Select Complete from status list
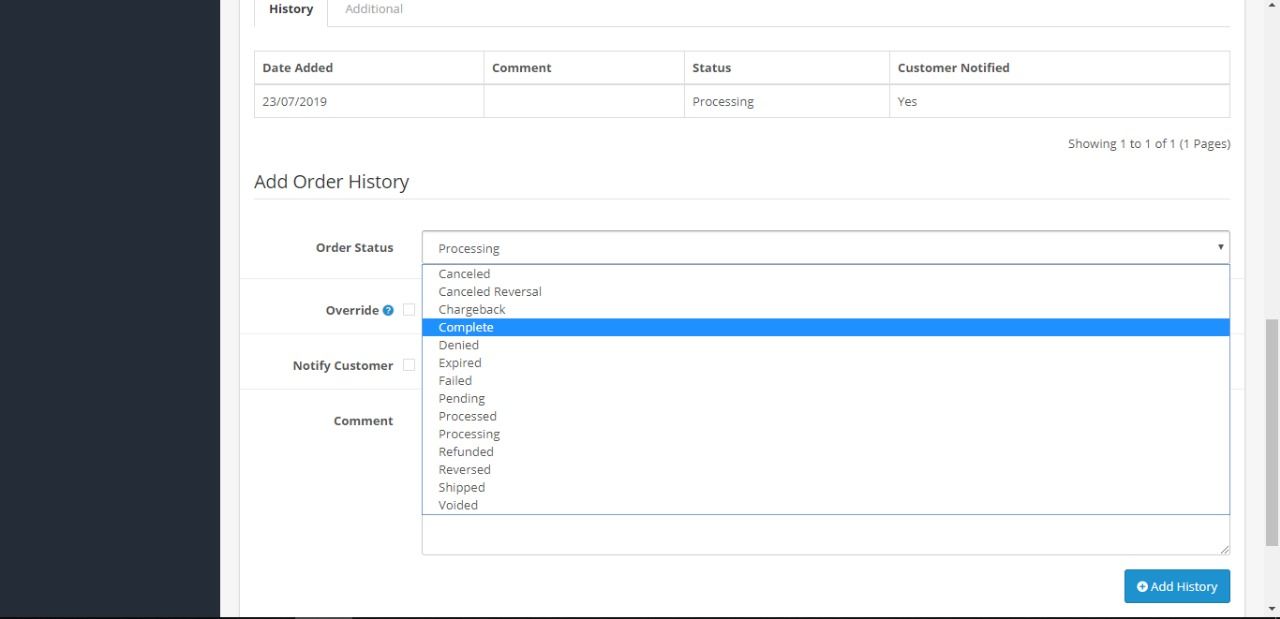This screenshot has width=1280, height=619. click(466, 328)
